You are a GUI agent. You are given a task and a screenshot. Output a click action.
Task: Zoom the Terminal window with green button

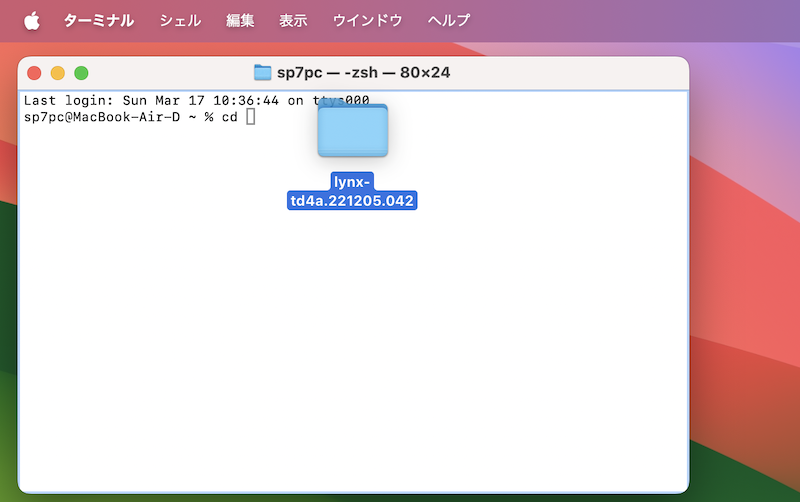[81, 73]
